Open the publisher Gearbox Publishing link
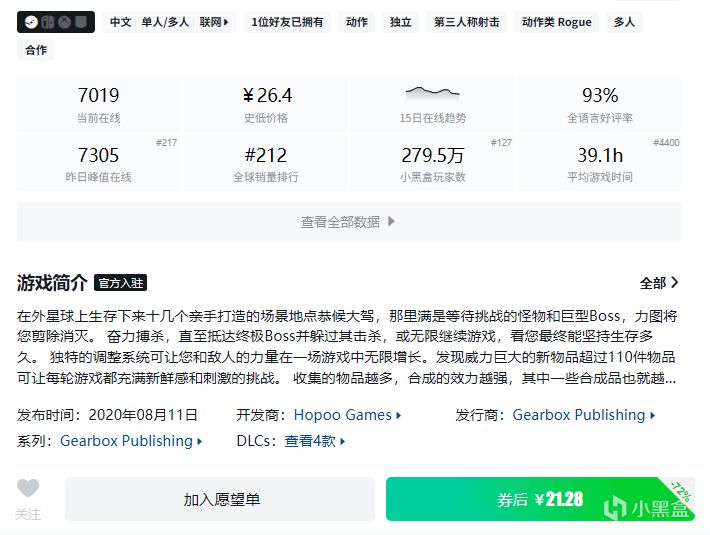The height and width of the screenshot is (535, 710). tap(584, 415)
